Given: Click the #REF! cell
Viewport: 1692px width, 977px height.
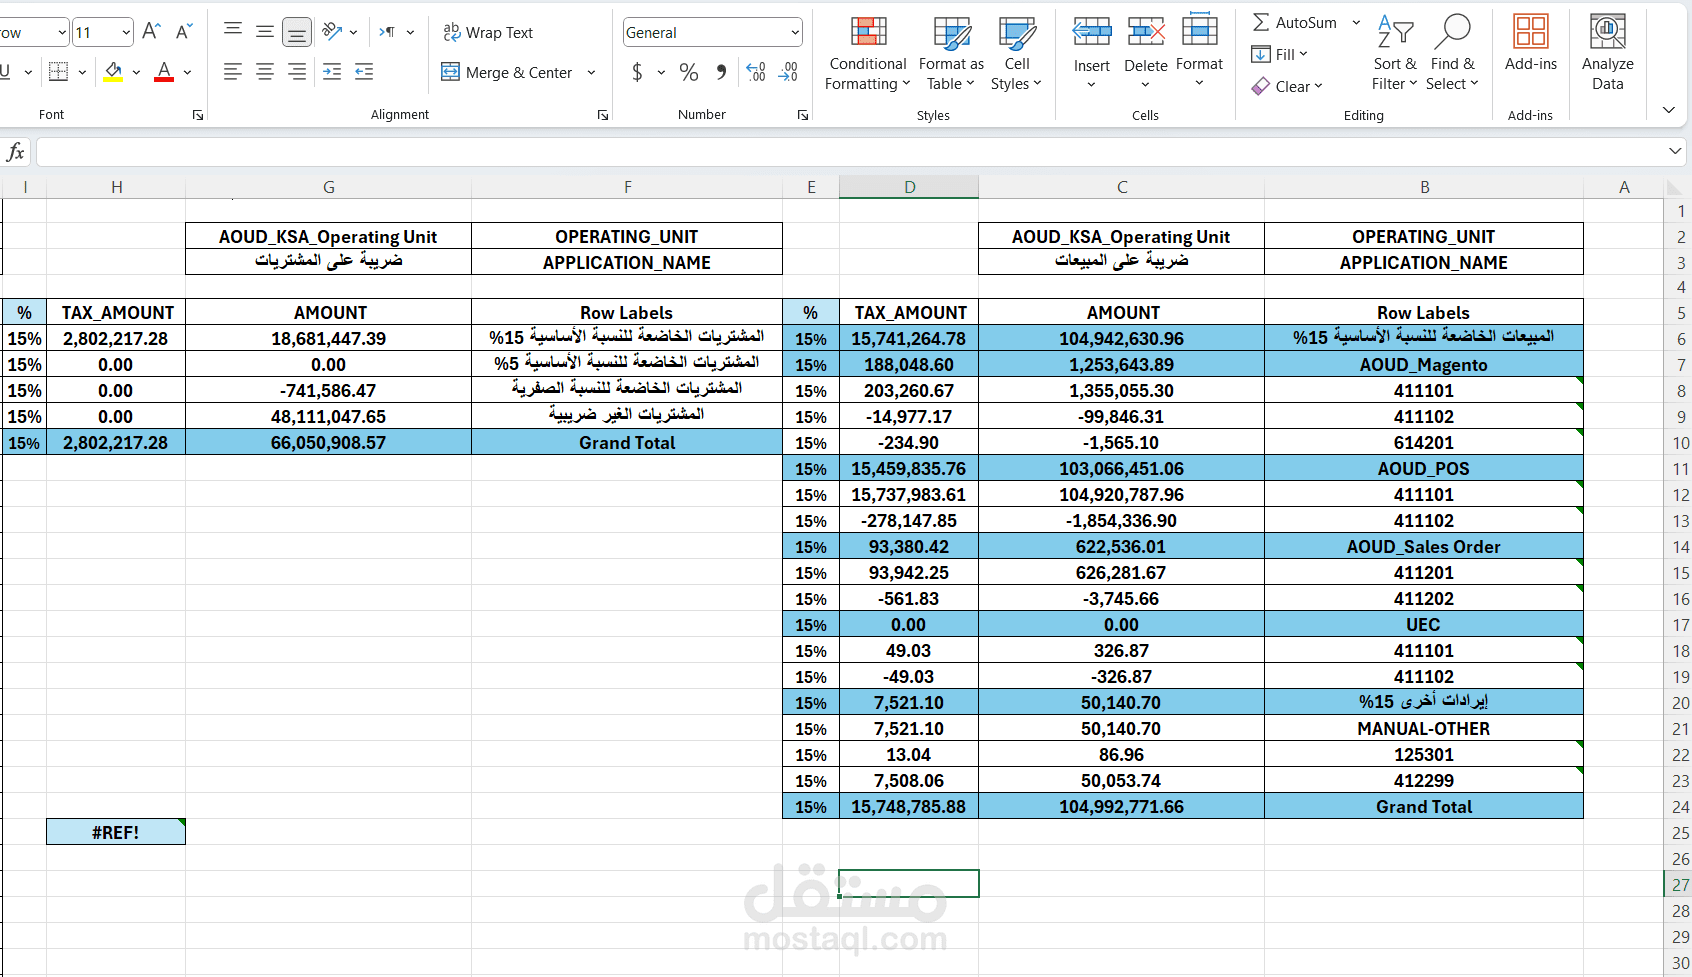Looking at the screenshot, I should [116, 832].
